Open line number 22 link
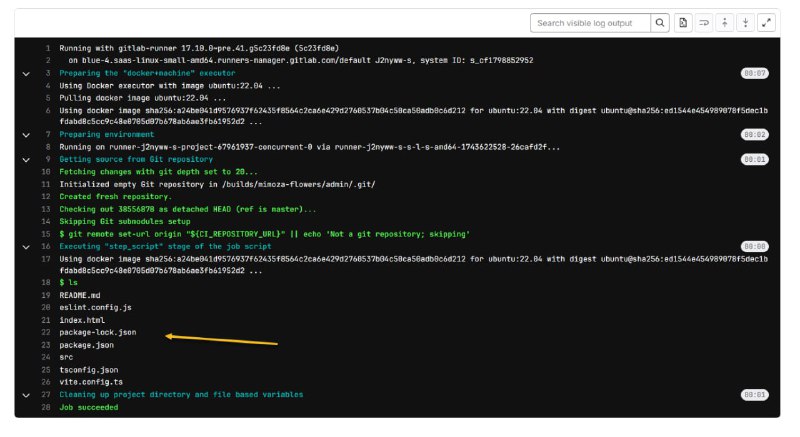This screenshot has width=800, height=437. point(46,332)
